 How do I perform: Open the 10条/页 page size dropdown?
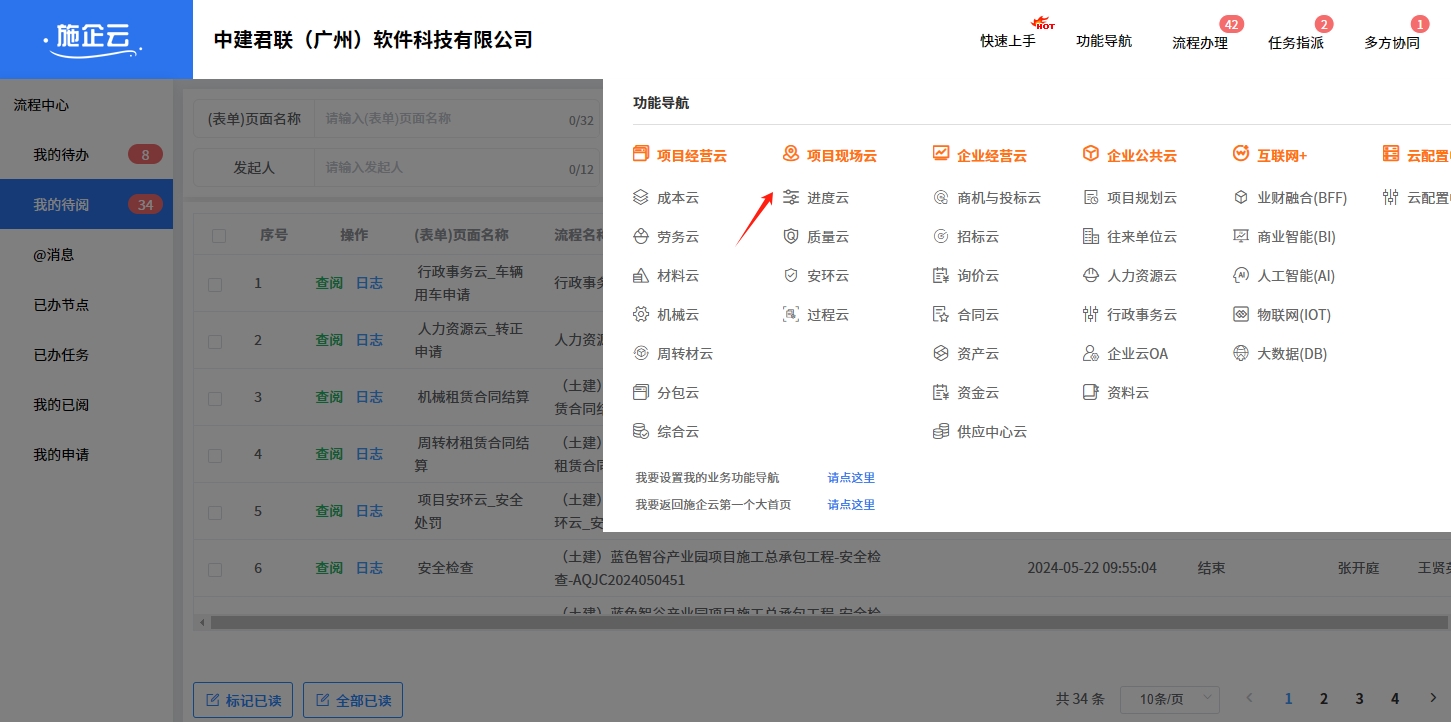coord(1169,699)
